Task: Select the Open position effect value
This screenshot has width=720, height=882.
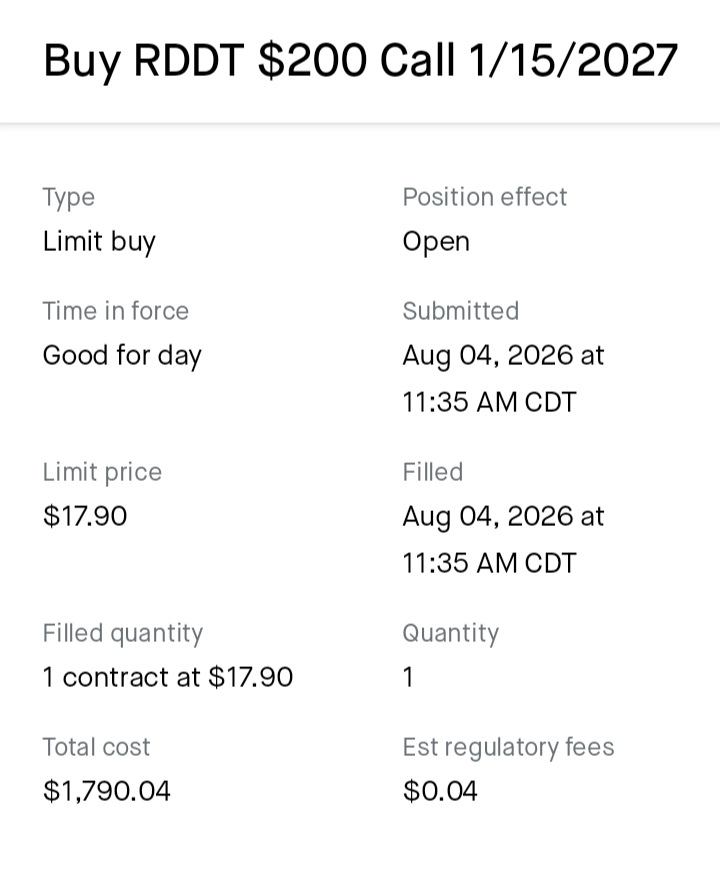Action: click(x=436, y=242)
